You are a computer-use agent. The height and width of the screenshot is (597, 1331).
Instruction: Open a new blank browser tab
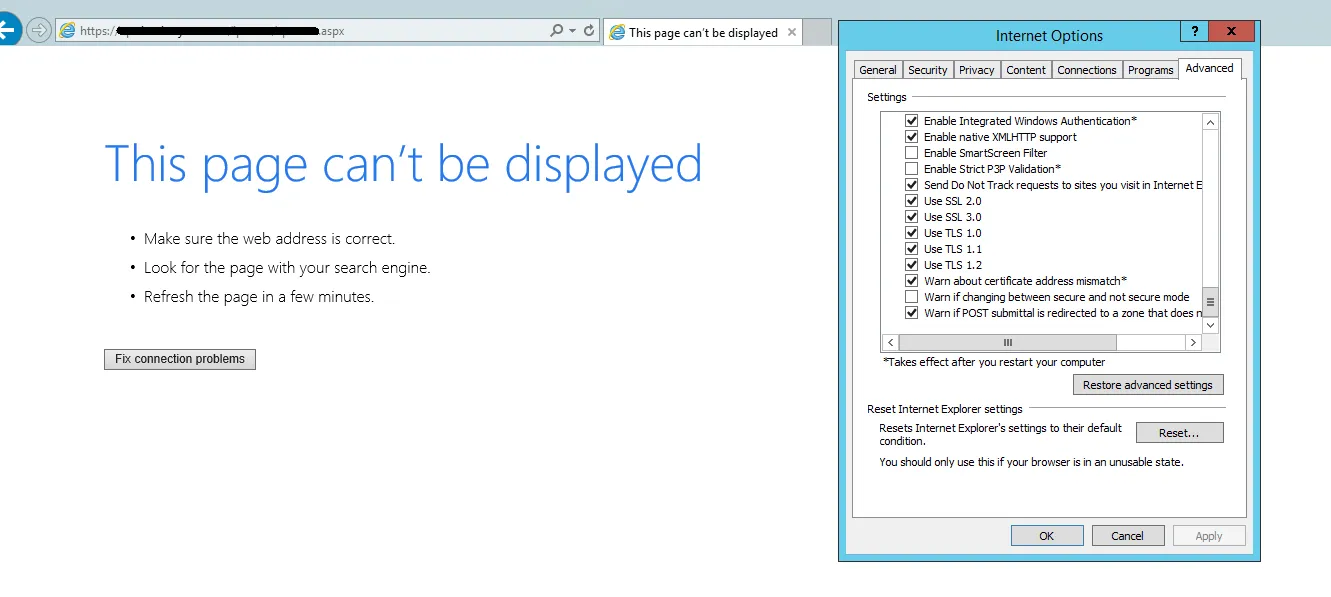point(818,32)
